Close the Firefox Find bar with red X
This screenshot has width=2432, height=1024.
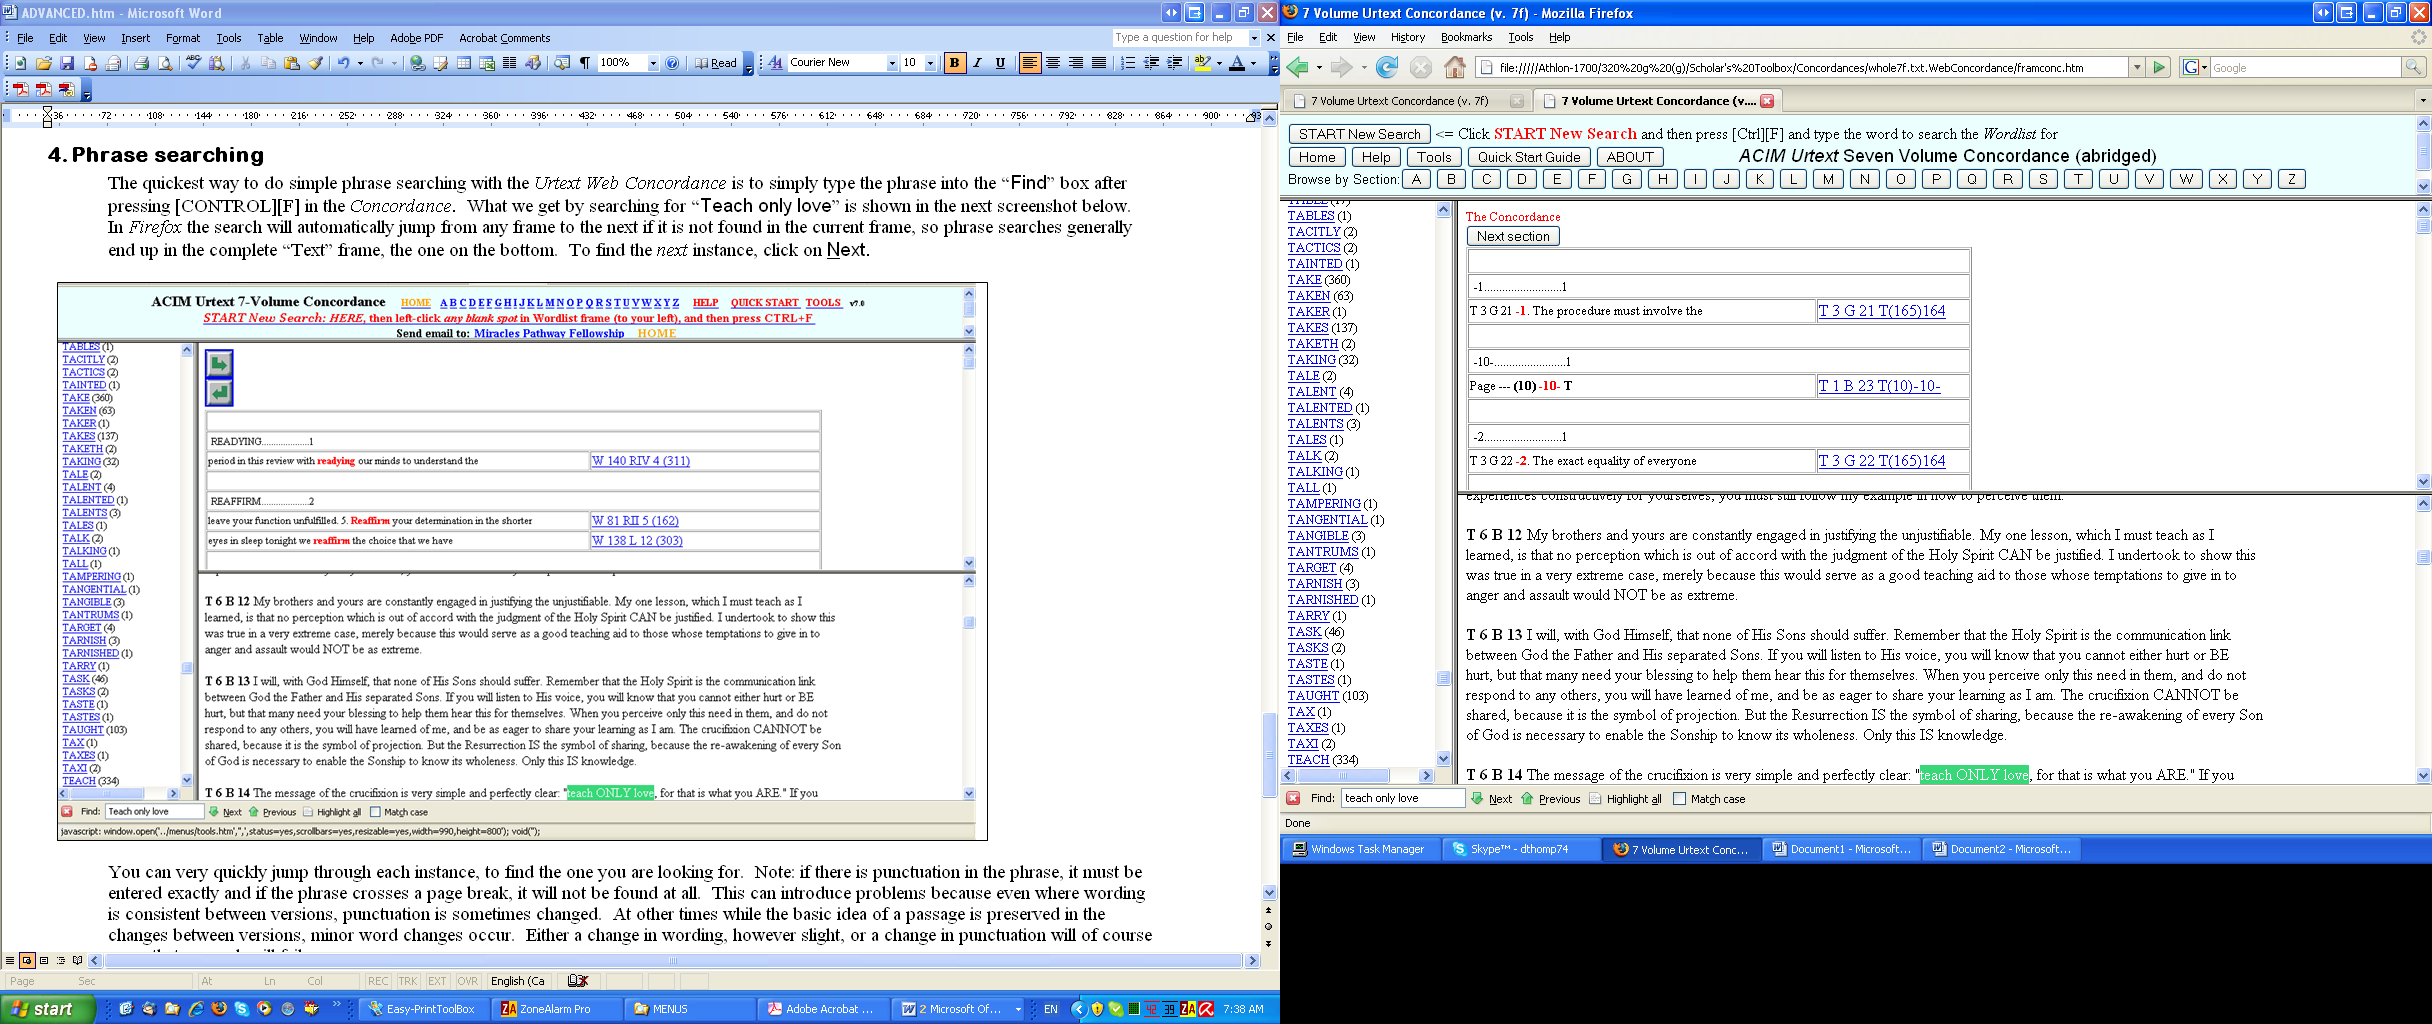coord(1293,798)
